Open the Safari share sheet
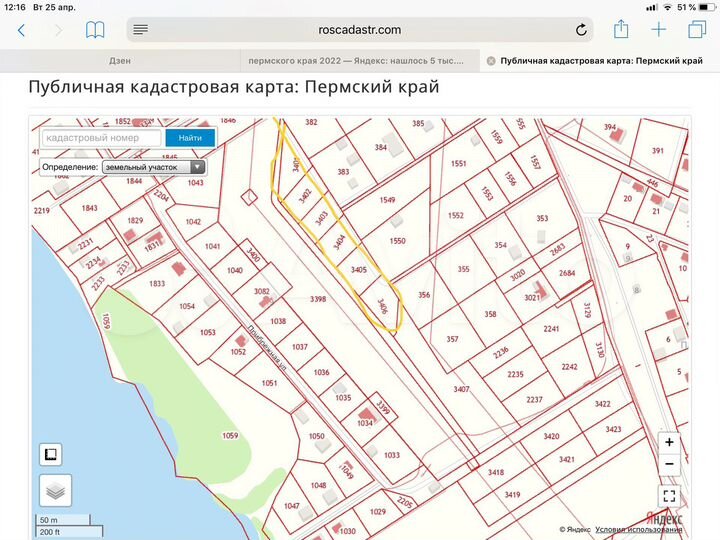Screen dimensions: 720x540 point(621,29)
